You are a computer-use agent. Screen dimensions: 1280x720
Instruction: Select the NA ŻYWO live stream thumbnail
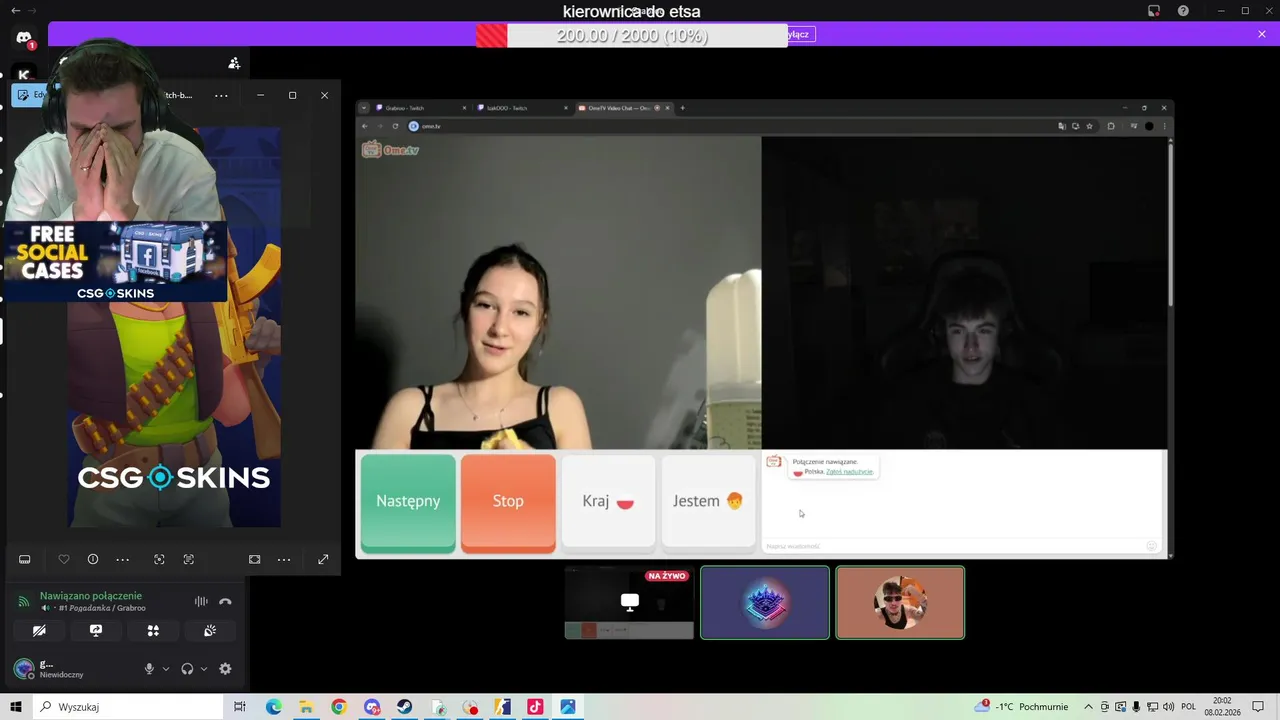pyautogui.click(x=629, y=602)
